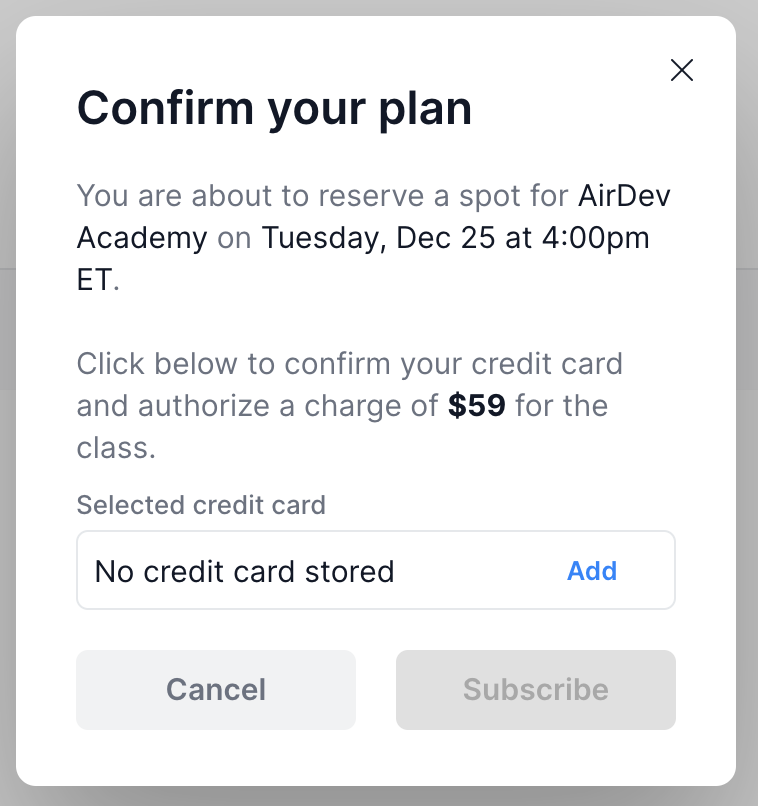Click the Subscribe button
758x806 pixels.
tap(536, 690)
